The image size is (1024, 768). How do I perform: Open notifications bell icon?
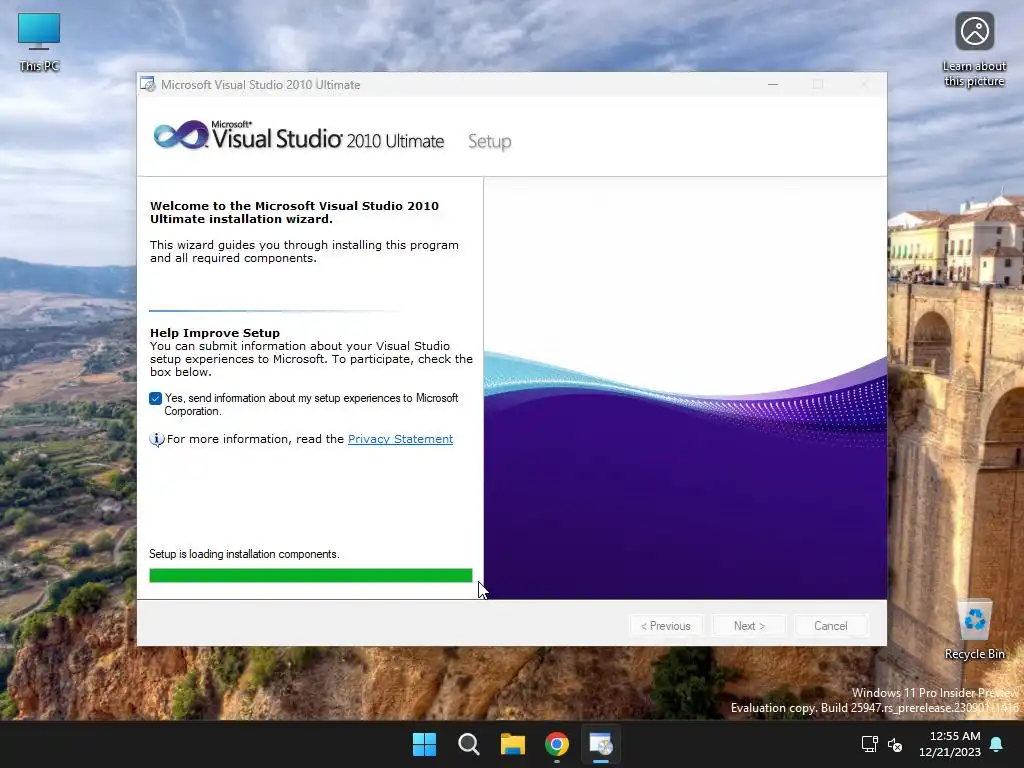coord(997,744)
